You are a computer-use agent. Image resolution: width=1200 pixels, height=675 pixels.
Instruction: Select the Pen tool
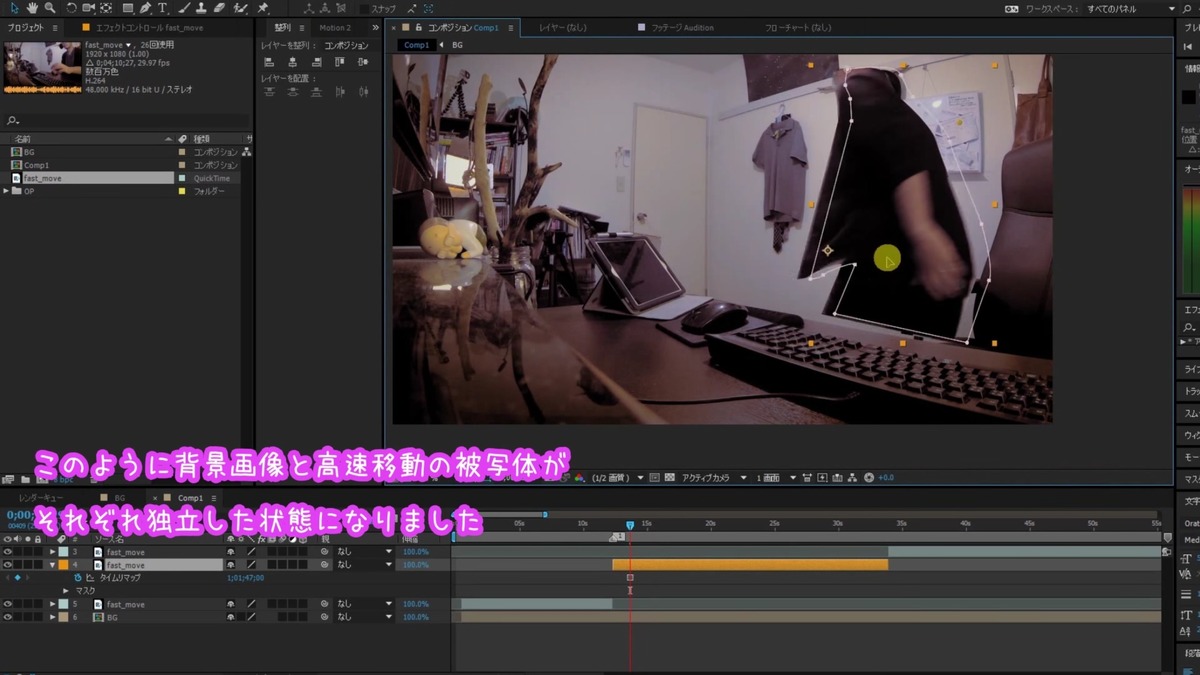click(x=146, y=7)
